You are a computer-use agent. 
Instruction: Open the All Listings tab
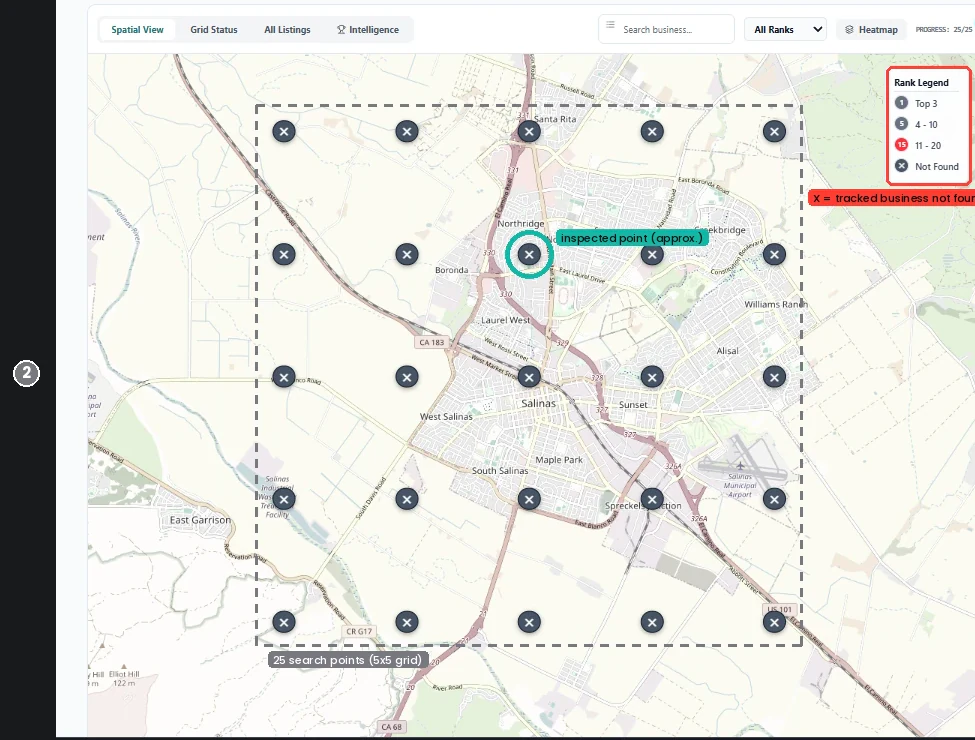(287, 30)
